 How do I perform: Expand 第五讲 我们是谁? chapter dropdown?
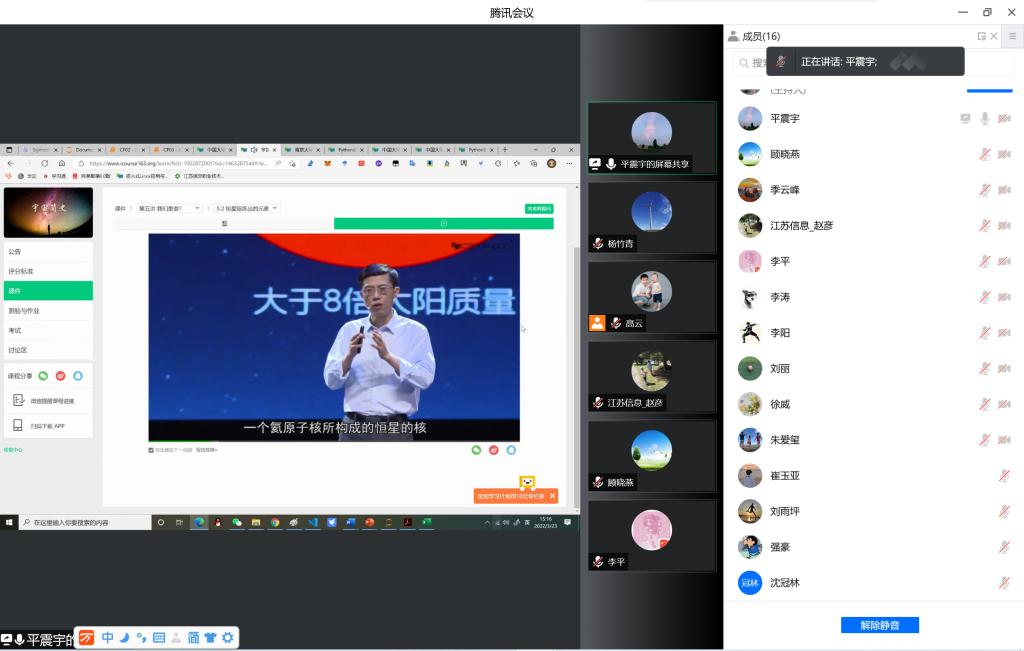(169, 208)
